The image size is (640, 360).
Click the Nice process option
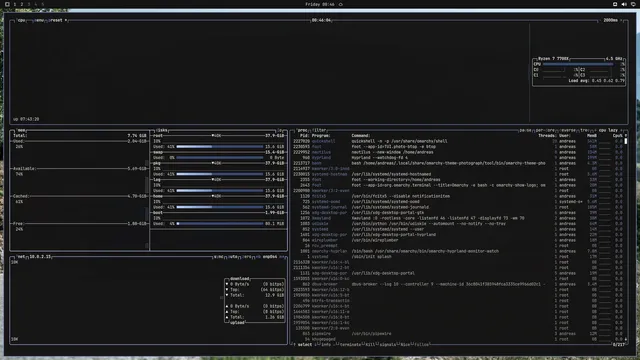point(404,345)
